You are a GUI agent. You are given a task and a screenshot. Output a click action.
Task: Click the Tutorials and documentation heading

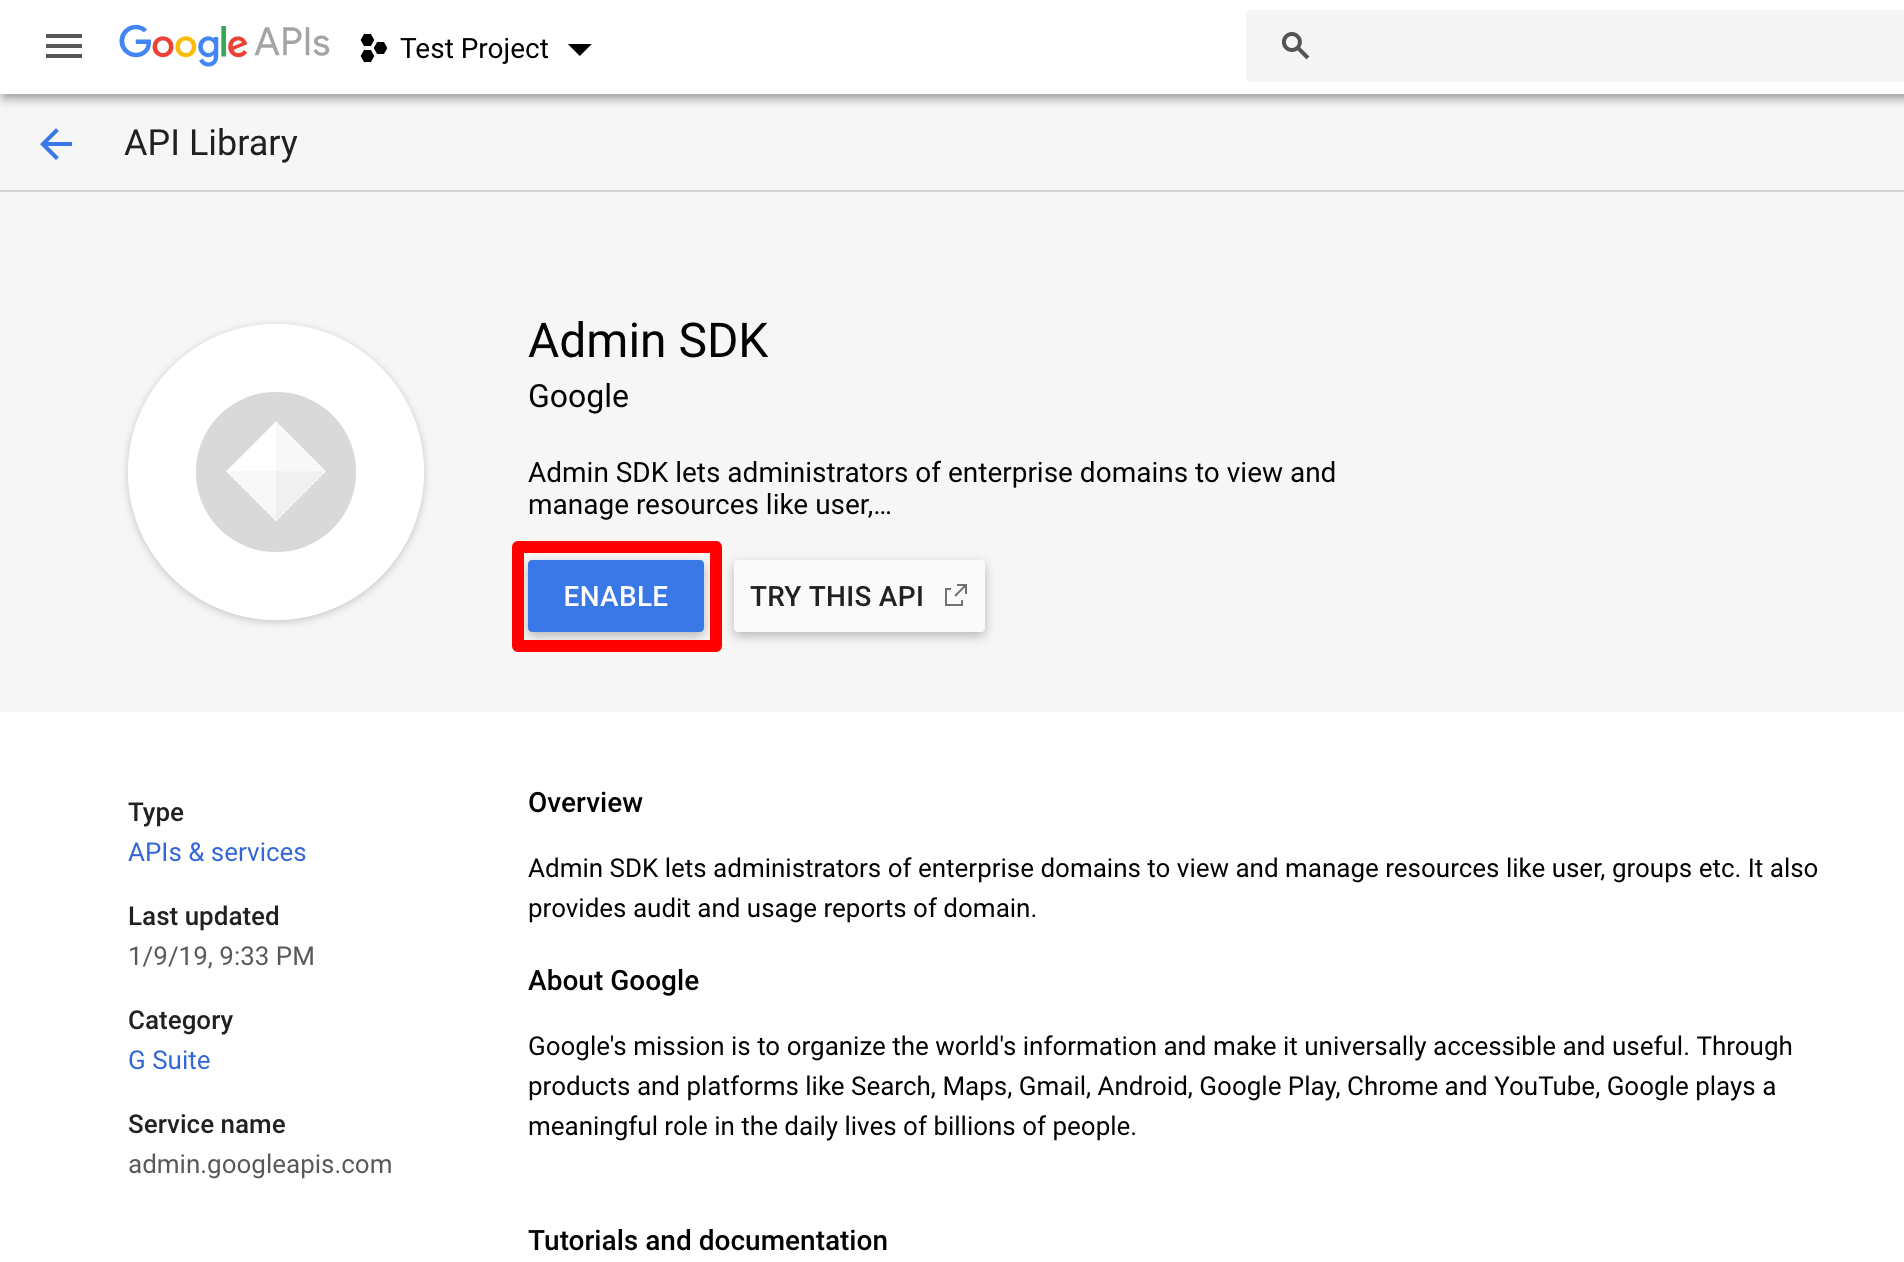708,1241
